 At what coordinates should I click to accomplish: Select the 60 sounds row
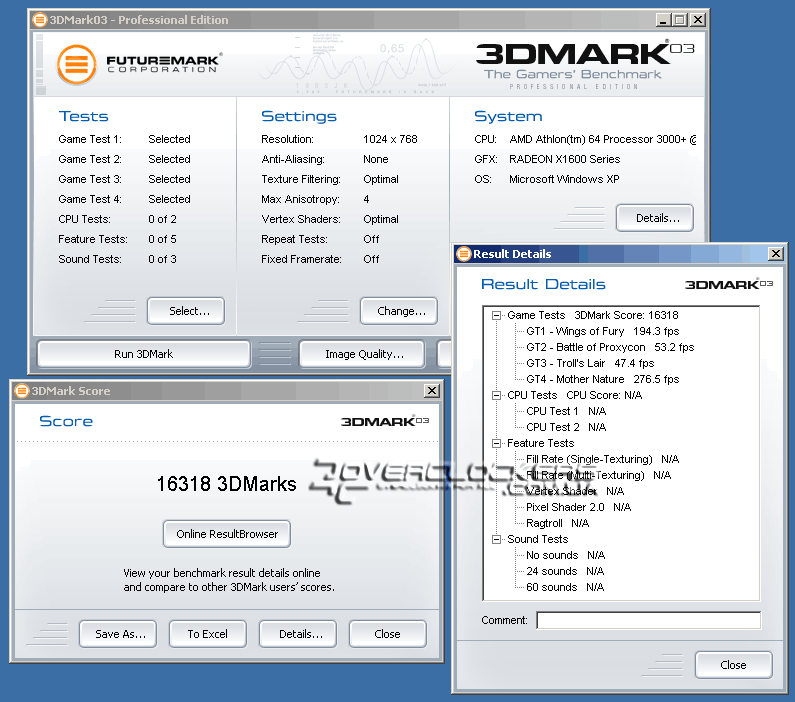click(x=565, y=587)
